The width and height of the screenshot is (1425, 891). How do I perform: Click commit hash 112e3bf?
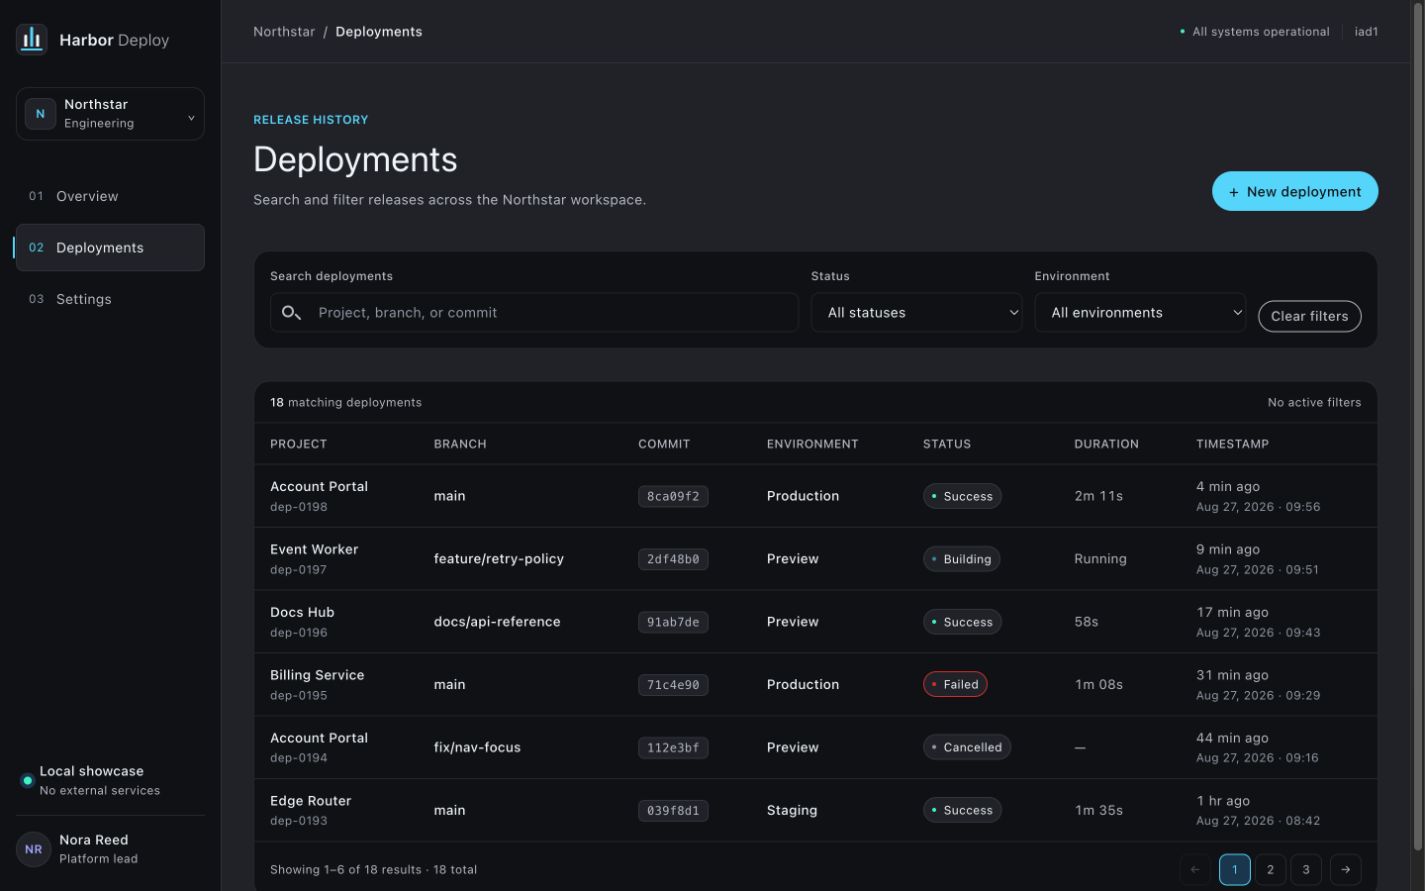click(x=673, y=747)
